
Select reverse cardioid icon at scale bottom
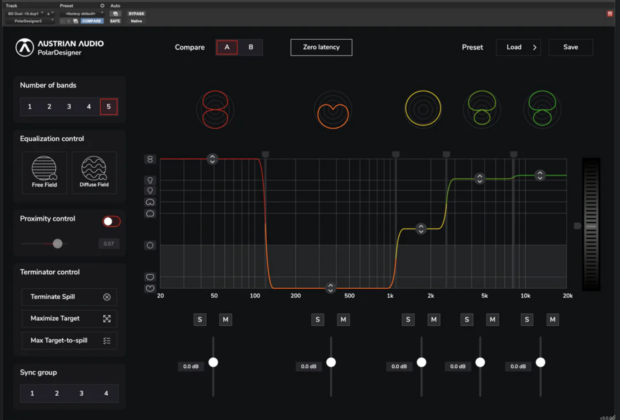[150, 288]
